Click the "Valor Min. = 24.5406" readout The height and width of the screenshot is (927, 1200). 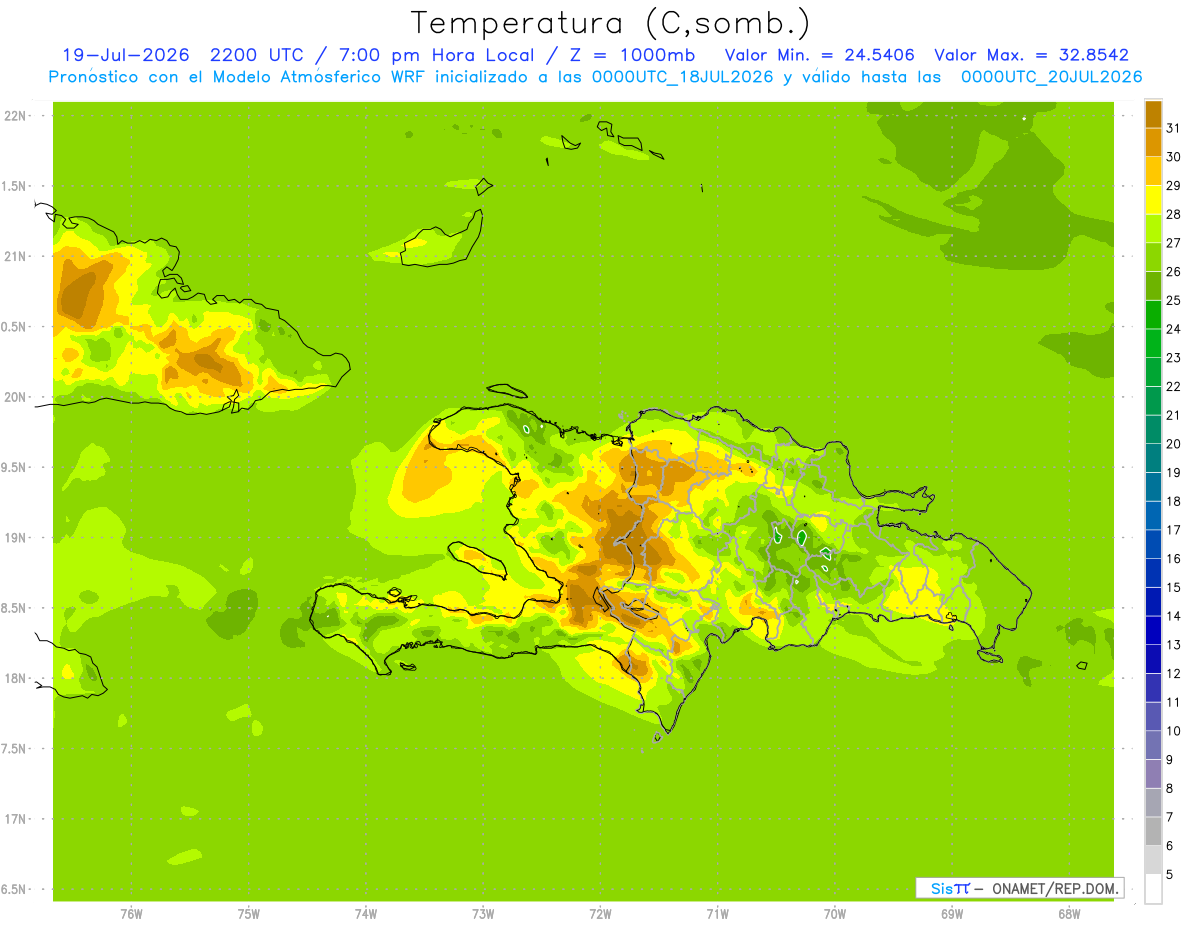pos(819,55)
